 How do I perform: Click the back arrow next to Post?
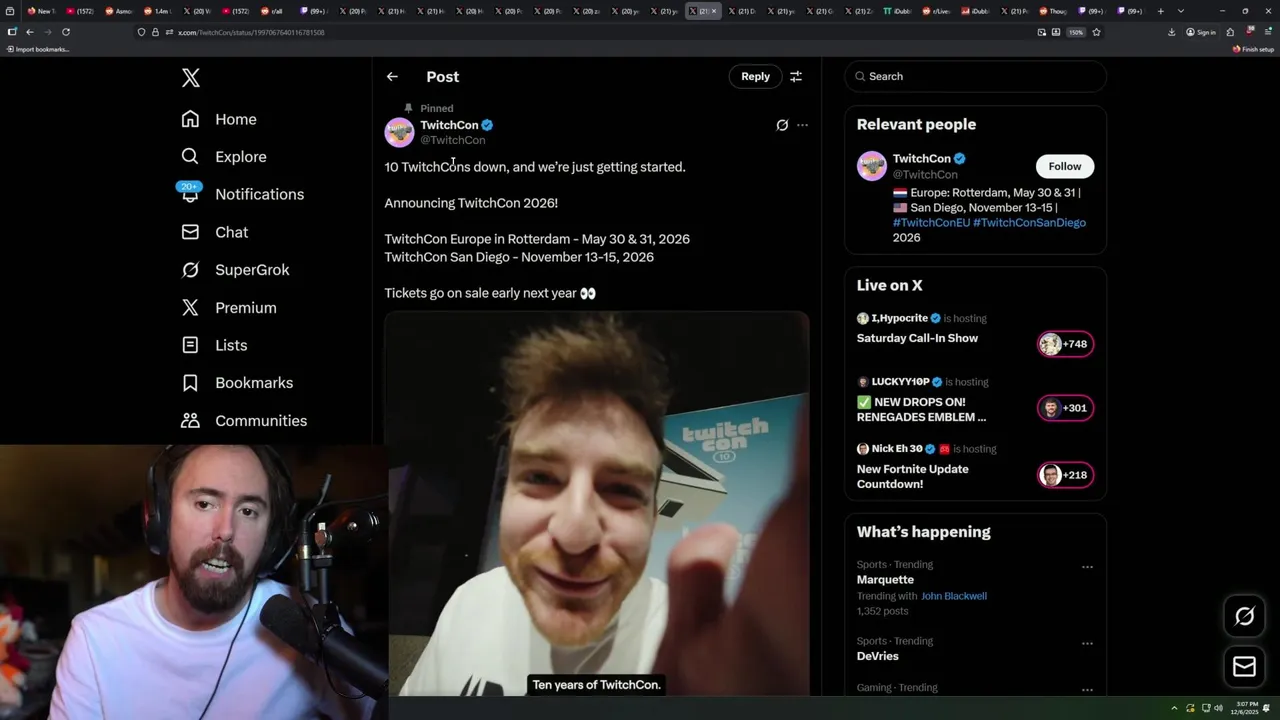pyautogui.click(x=392, y=77)
